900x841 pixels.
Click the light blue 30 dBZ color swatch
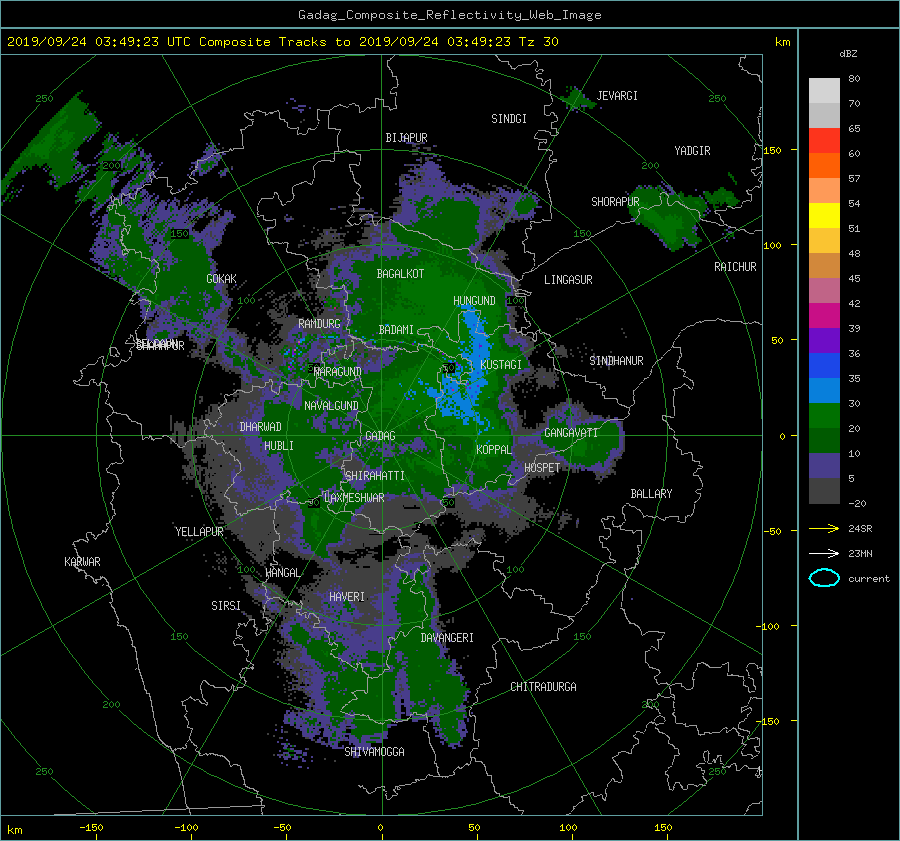[x=824, y=391]
